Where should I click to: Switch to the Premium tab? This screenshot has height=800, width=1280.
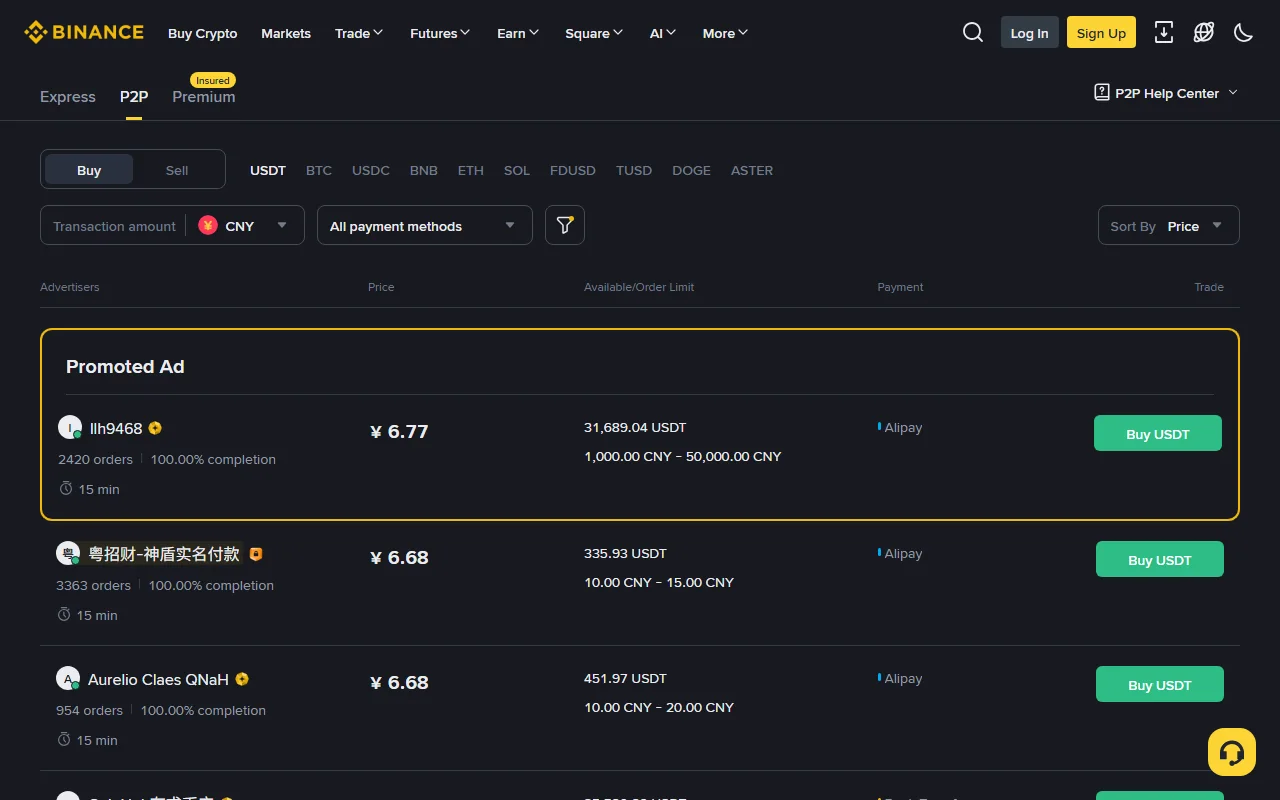click(x=204, y=96)
